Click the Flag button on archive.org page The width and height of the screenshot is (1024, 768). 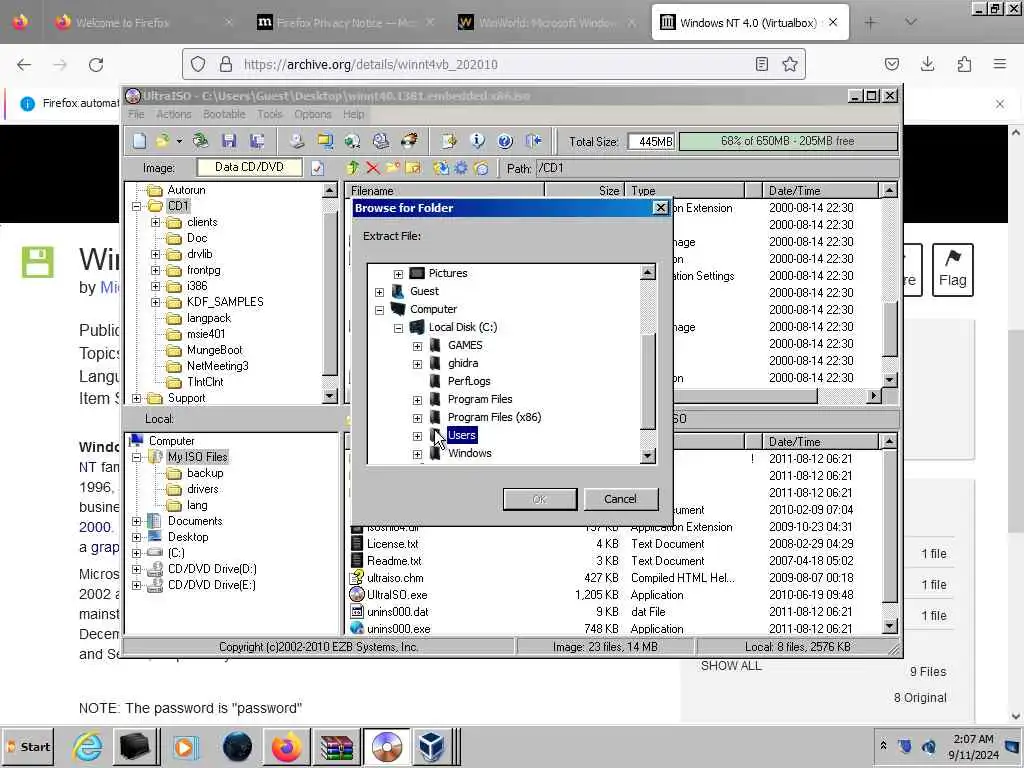pos(952,270)
